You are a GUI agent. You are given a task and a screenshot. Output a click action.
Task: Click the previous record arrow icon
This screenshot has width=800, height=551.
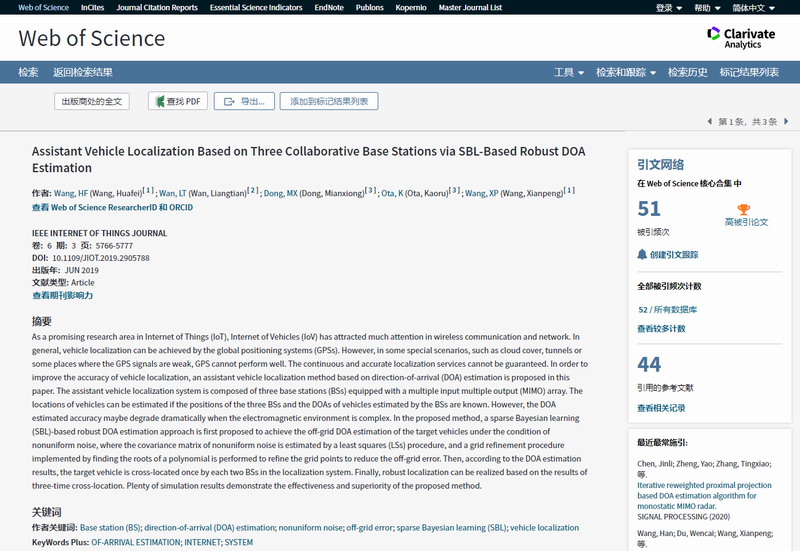[x=710, y=122]
